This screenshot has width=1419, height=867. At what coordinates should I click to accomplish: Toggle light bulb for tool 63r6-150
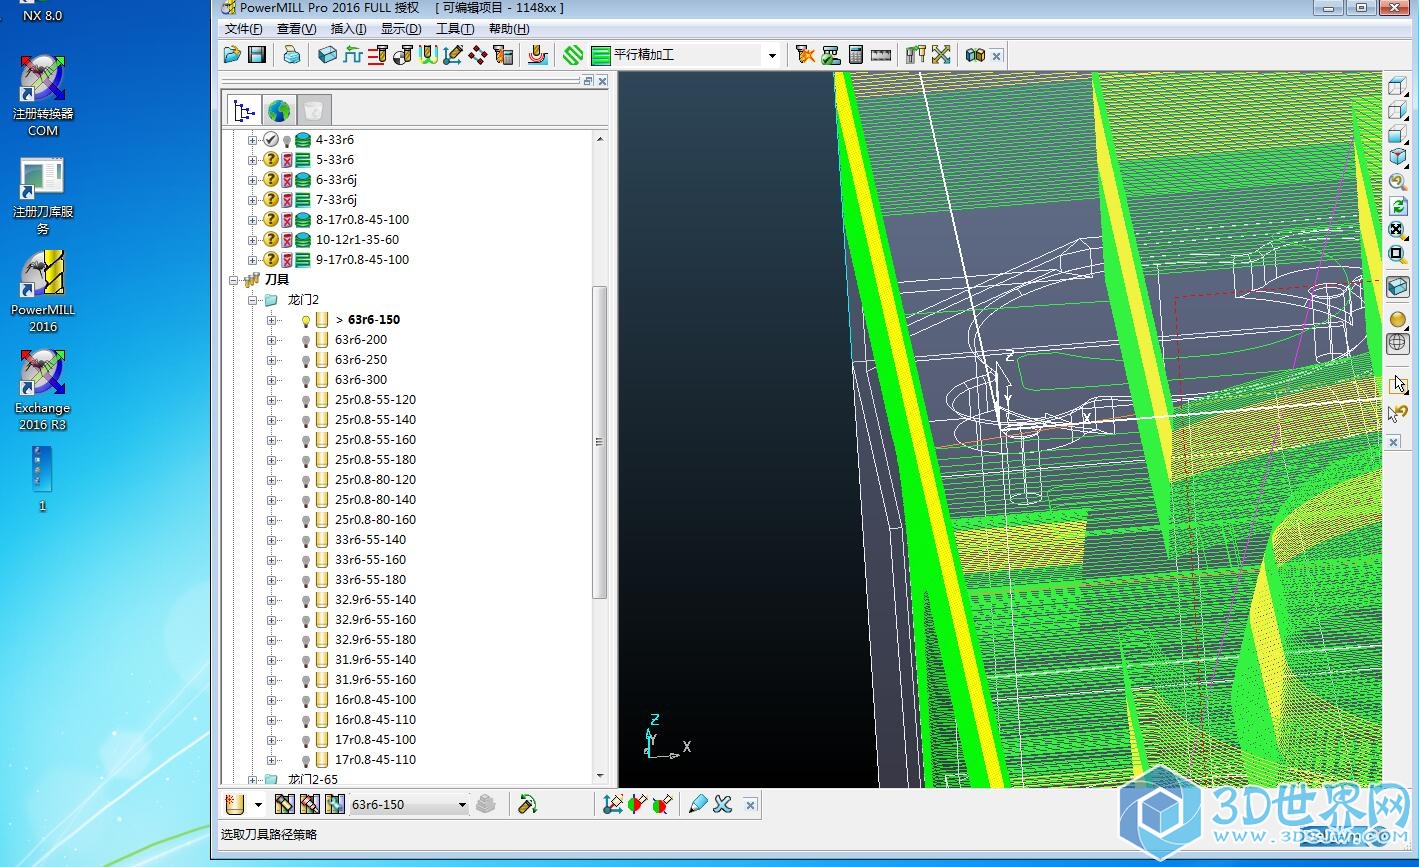[x=306, y=321]
